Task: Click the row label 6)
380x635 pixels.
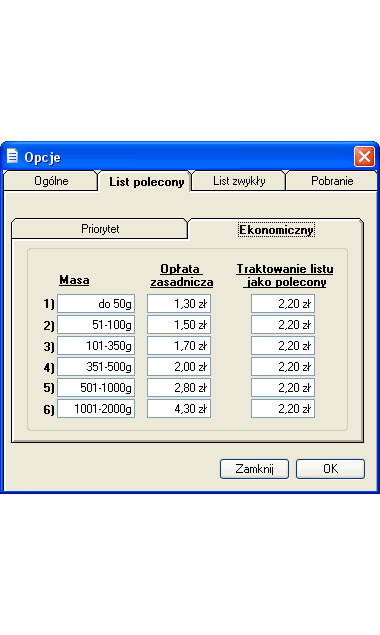Action: pos(49,409)
